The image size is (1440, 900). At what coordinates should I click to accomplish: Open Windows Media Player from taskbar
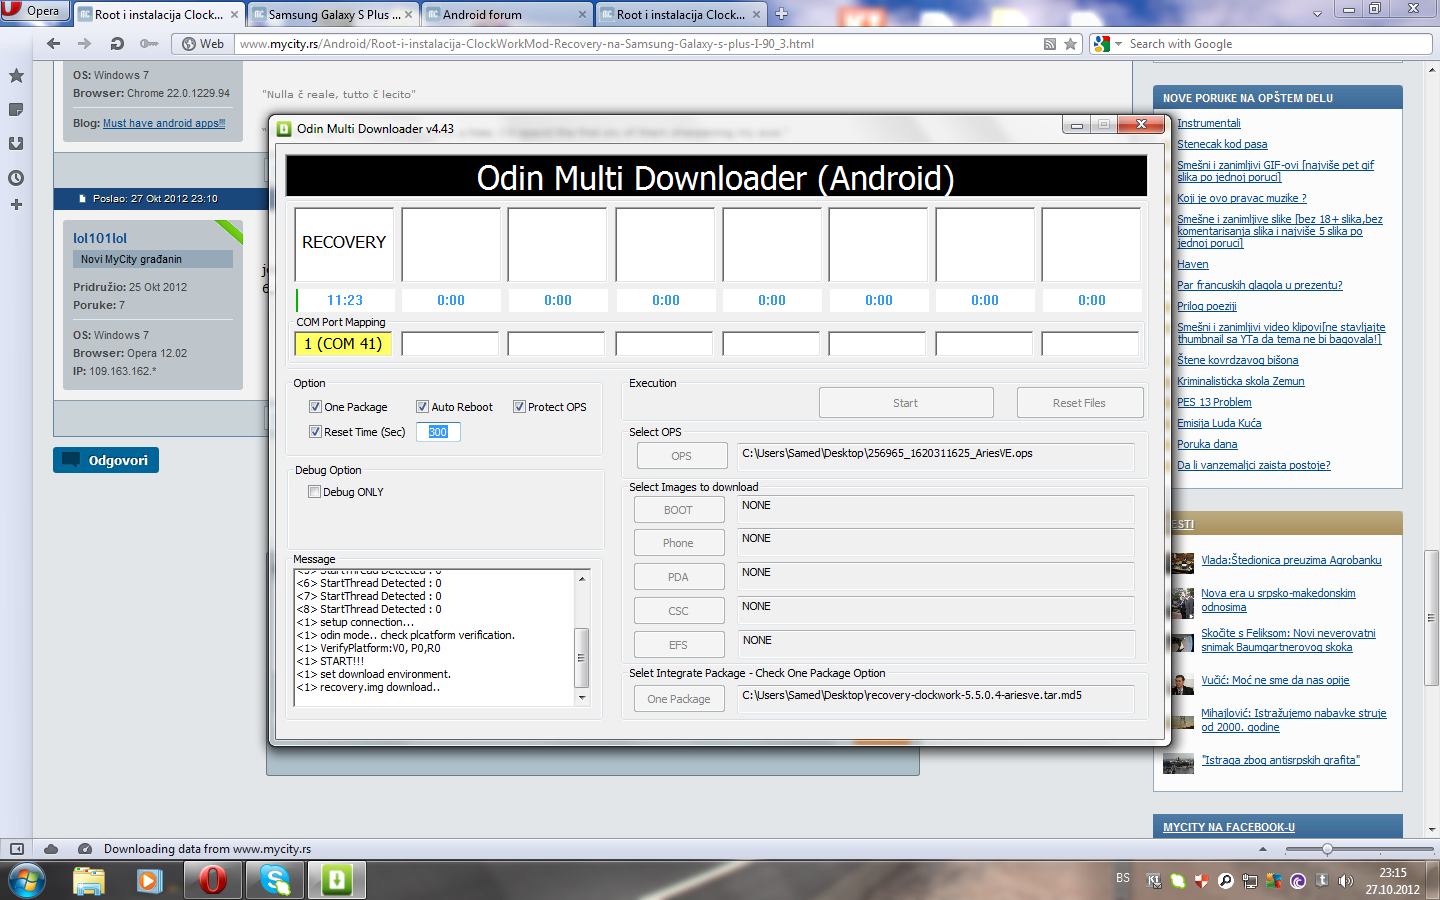150,880
